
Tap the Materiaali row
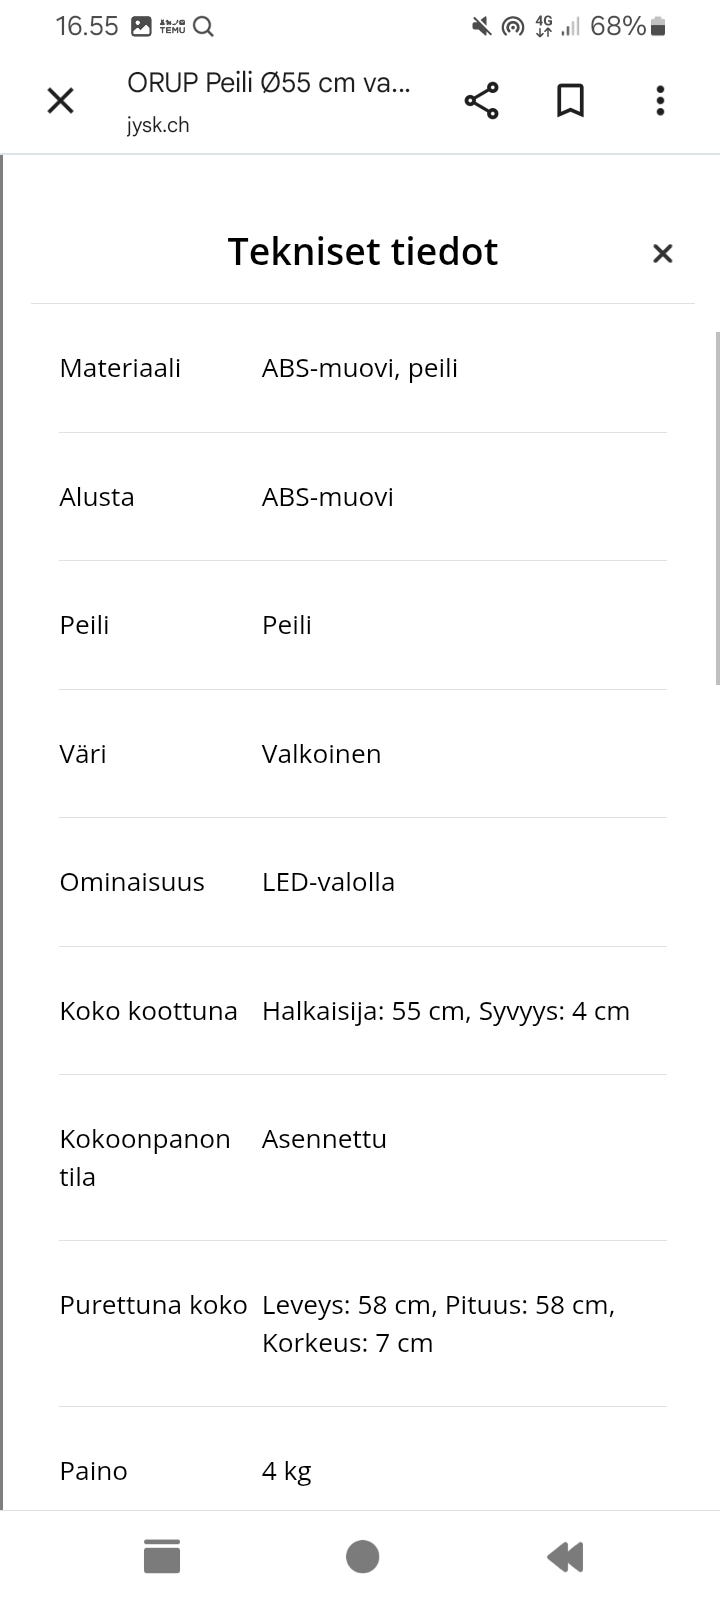pos(362,368)
